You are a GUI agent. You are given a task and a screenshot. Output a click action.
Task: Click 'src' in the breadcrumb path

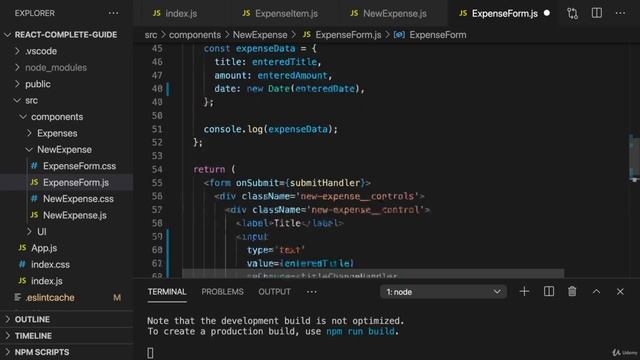tap(151, 35)
